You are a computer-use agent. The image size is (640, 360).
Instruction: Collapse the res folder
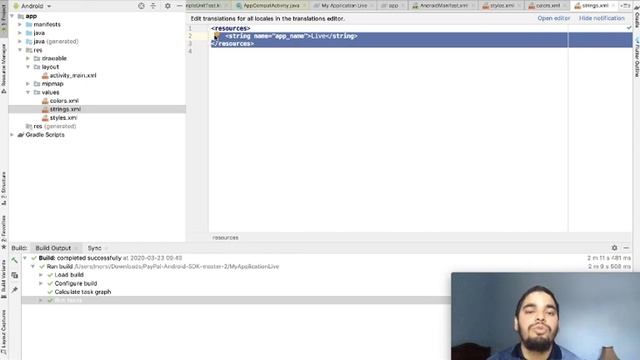click(x=20, y=50)
